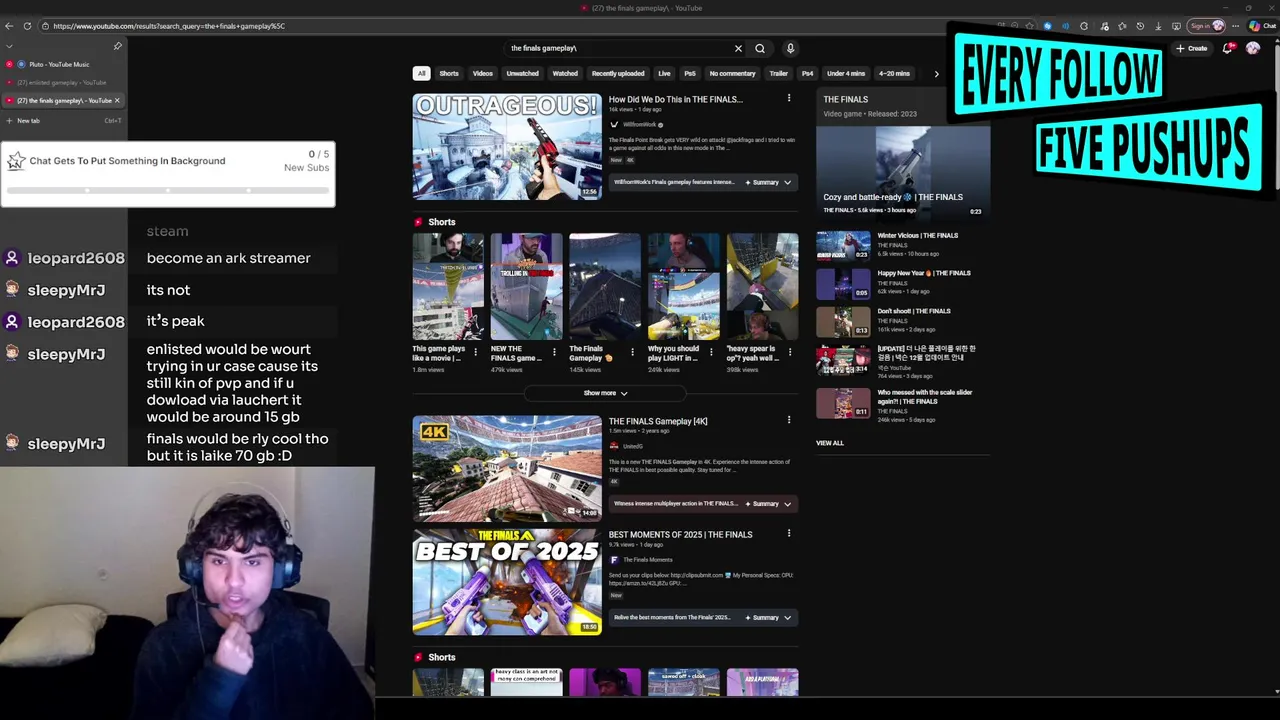The width and height of the screenshot is (1280, 720).
Task: Select No commentary filter chip
Action: (733, 73)
